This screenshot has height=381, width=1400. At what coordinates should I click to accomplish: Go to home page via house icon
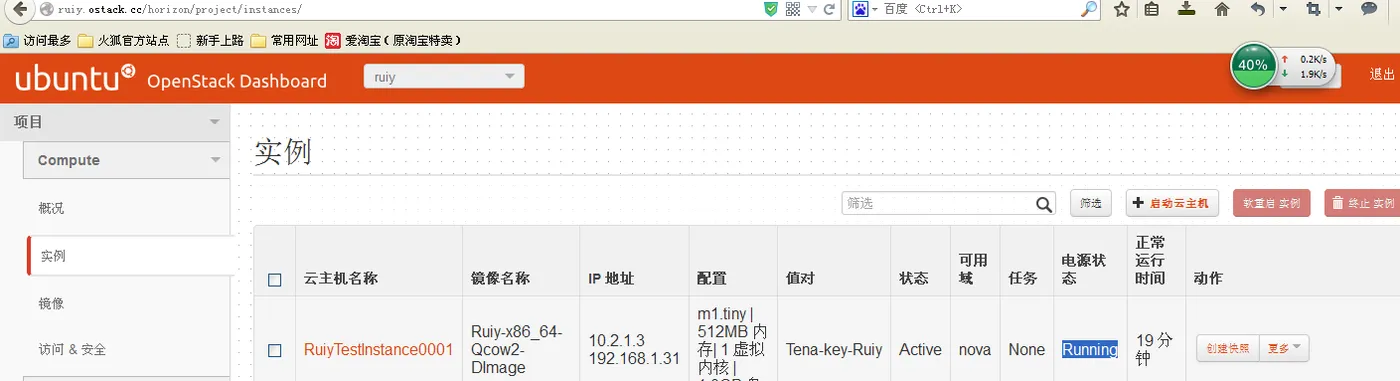coord(1221,9)
